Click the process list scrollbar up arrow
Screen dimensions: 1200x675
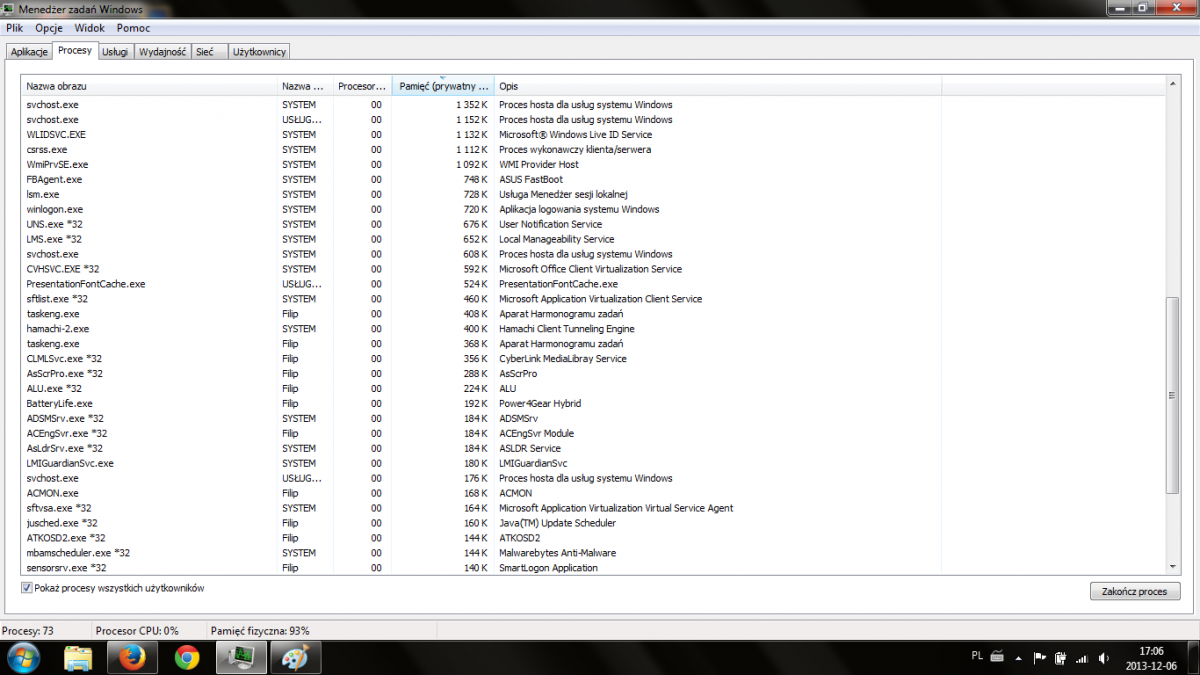1172,86
